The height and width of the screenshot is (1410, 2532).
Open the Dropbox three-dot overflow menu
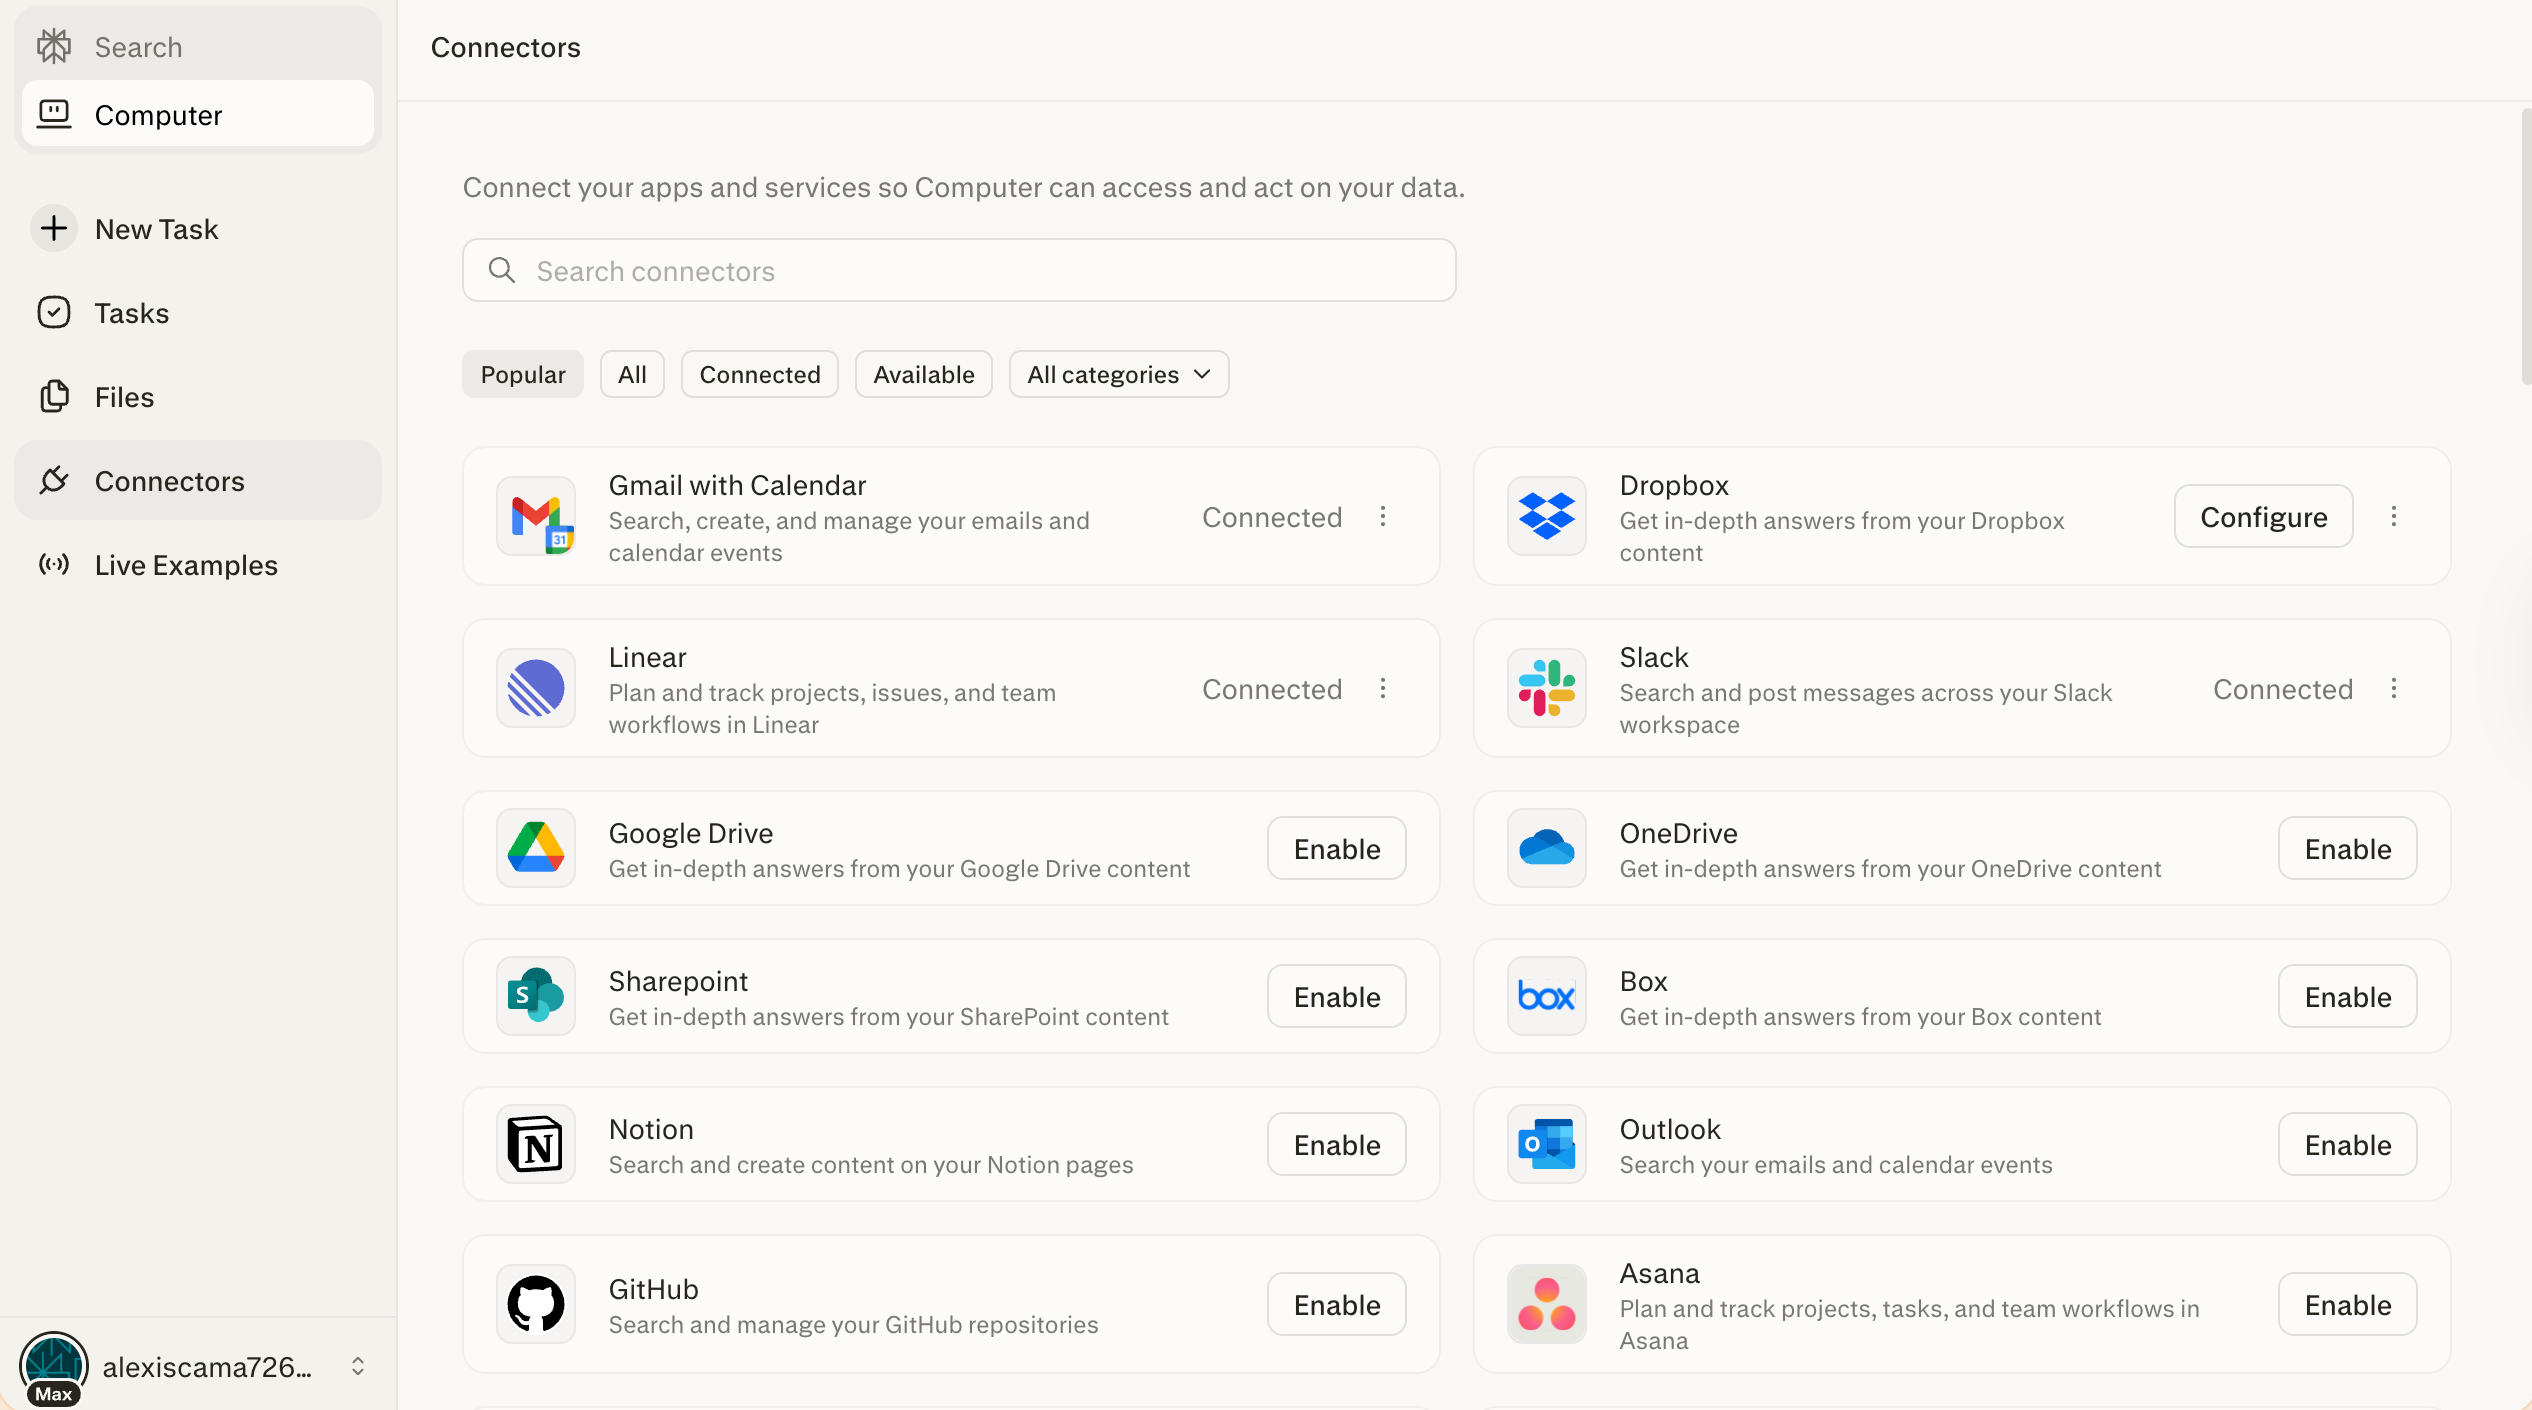point(2394,516)
